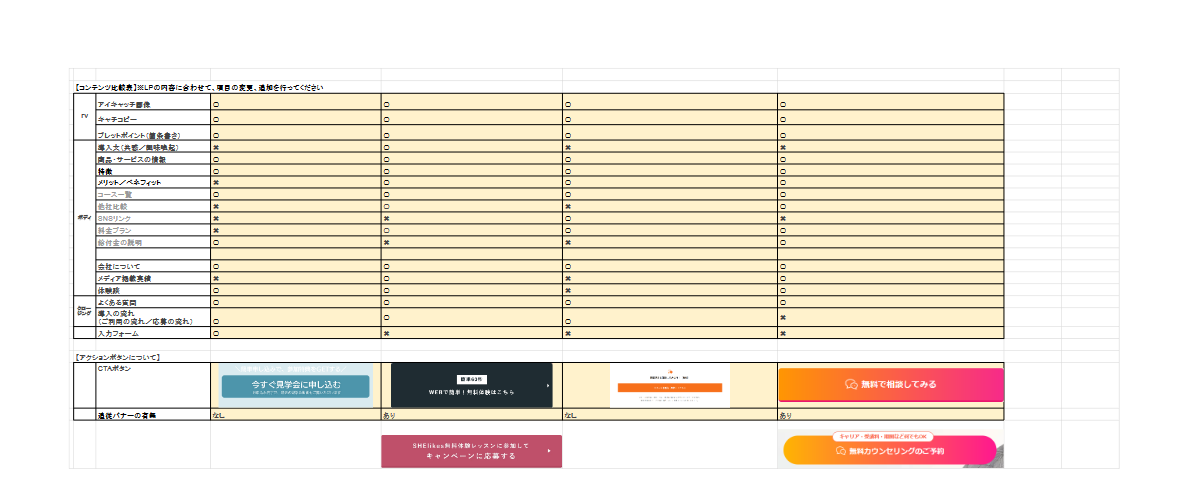The image size is (1191, 504).
Task: Click the キャンペーンに応募する pink banner
Action: (x=471, y=451)
